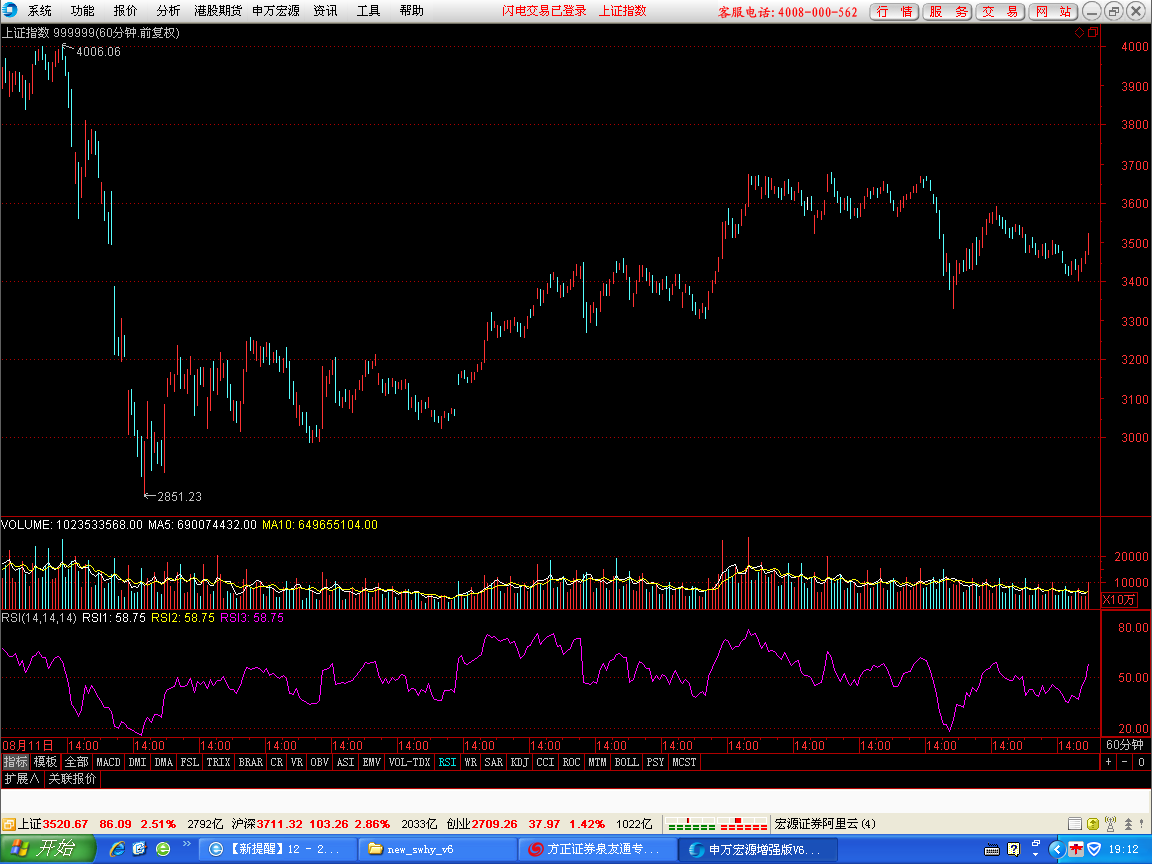Expand hidden tray icons arrow
Viewport: 1152px width, 864px height.
point(1056,850)
